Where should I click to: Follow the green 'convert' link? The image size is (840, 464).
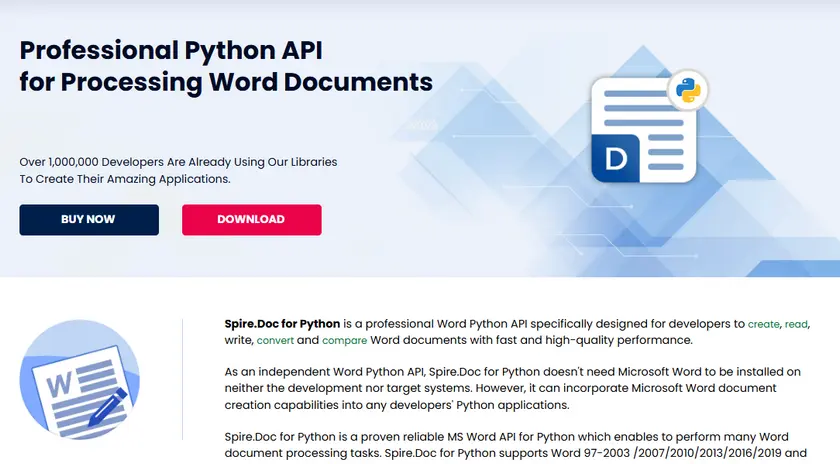pyautogui.click(x=275, y=340)
